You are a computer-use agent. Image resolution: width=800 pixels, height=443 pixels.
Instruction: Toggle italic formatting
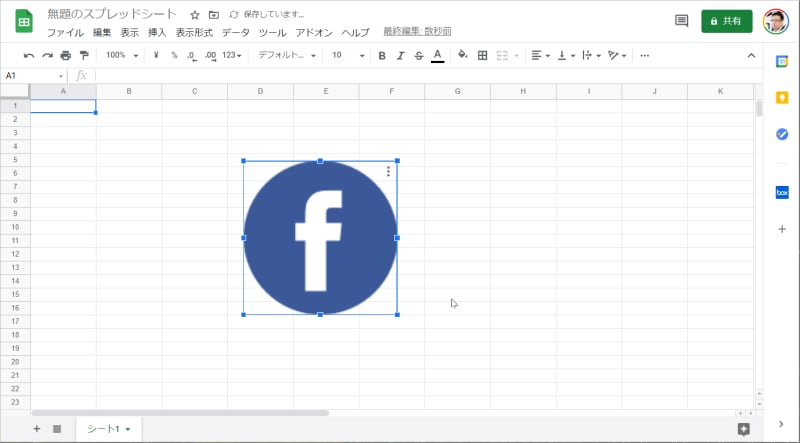point(400,56)
